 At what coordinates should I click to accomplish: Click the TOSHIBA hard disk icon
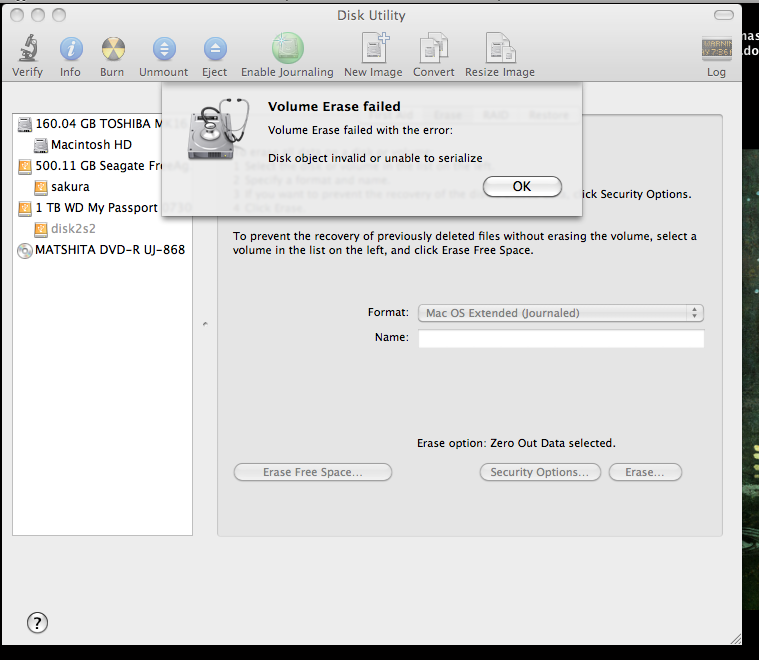tap(25, 124)
